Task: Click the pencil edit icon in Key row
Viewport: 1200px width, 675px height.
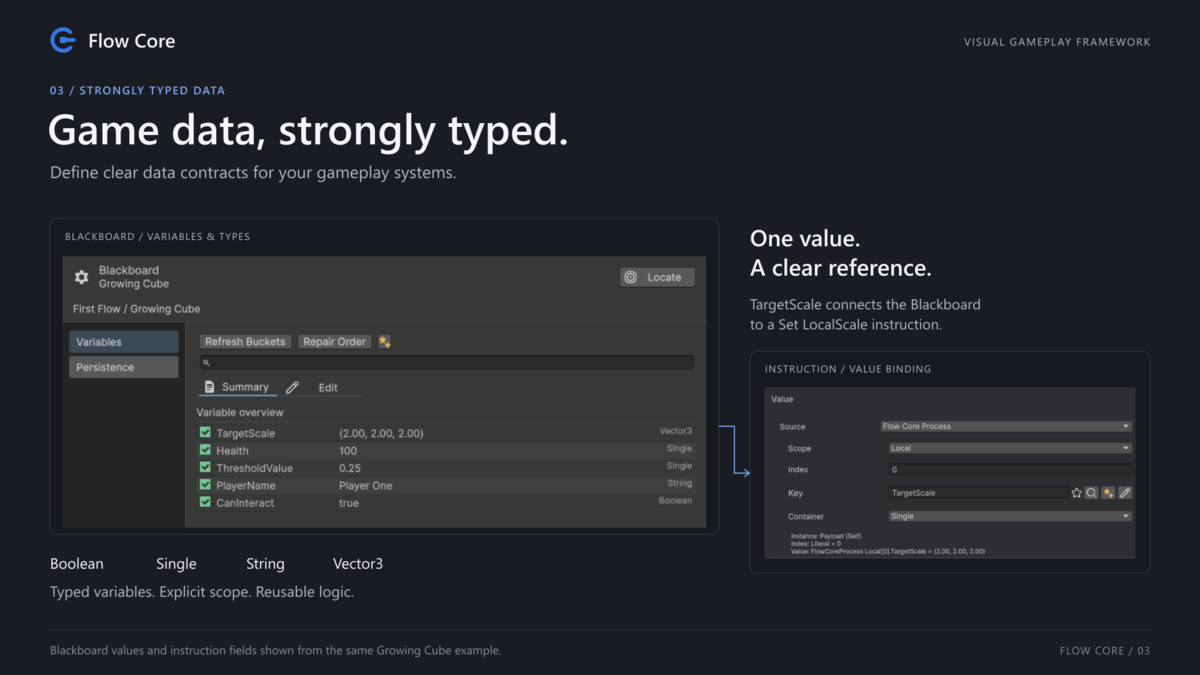Action: (x=1125, y=493)
